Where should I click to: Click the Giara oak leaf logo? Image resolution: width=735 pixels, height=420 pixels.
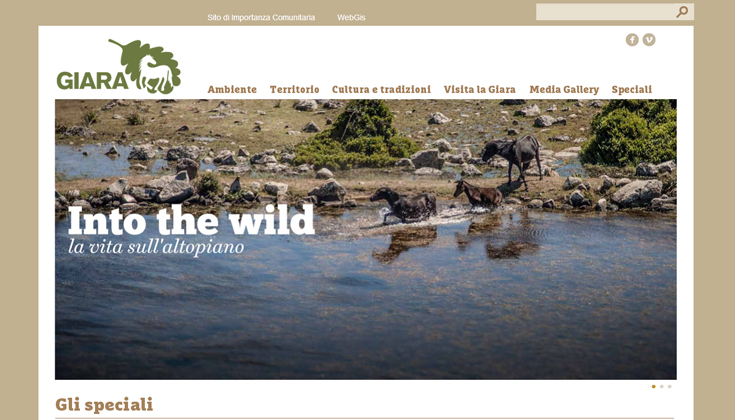pyautogui.click(x=119, y=66)
